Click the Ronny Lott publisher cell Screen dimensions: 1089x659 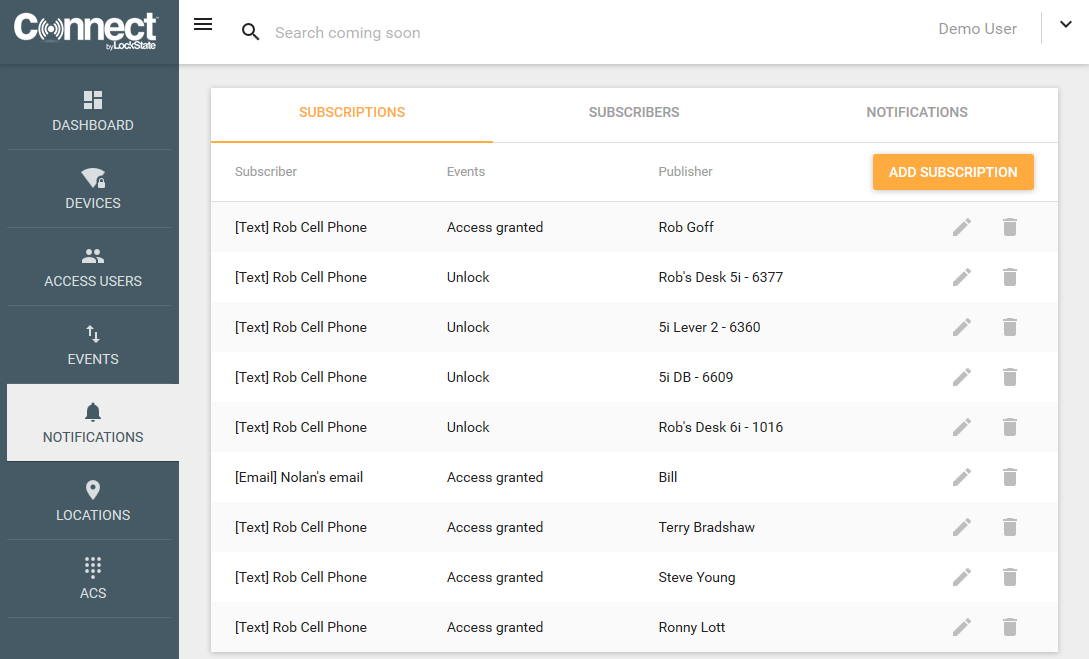pyautogui.click(x=692, y=627)
